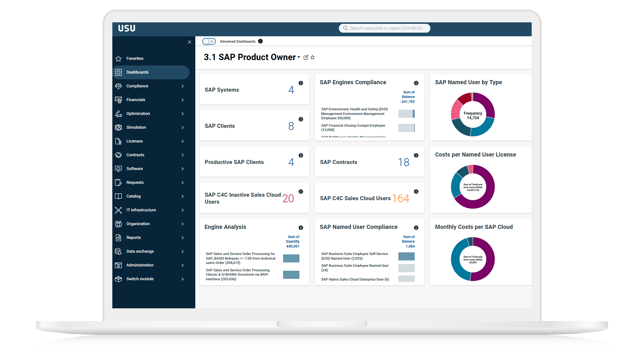640x360 pixels.
Task: Open the Favorites menu item
Action: (x=151, y=59)
